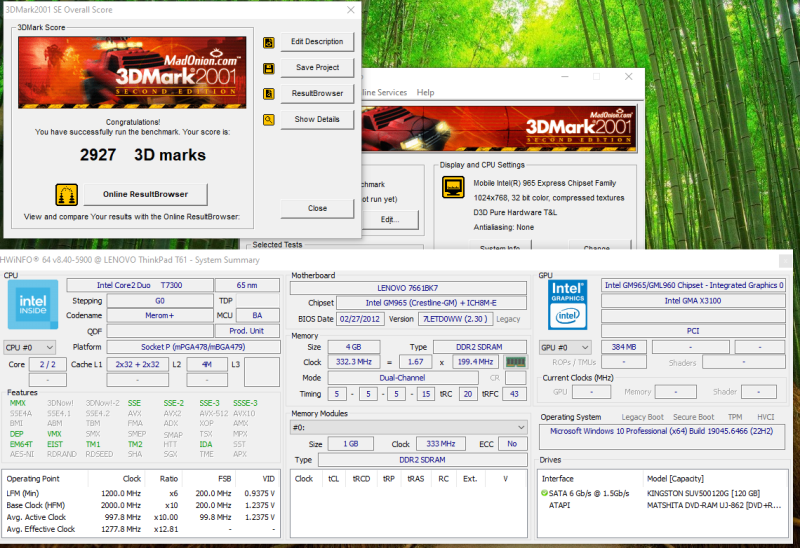The image size is (800, 548).
Task: Click Save Project button
Action: click(x=317, y=67)
